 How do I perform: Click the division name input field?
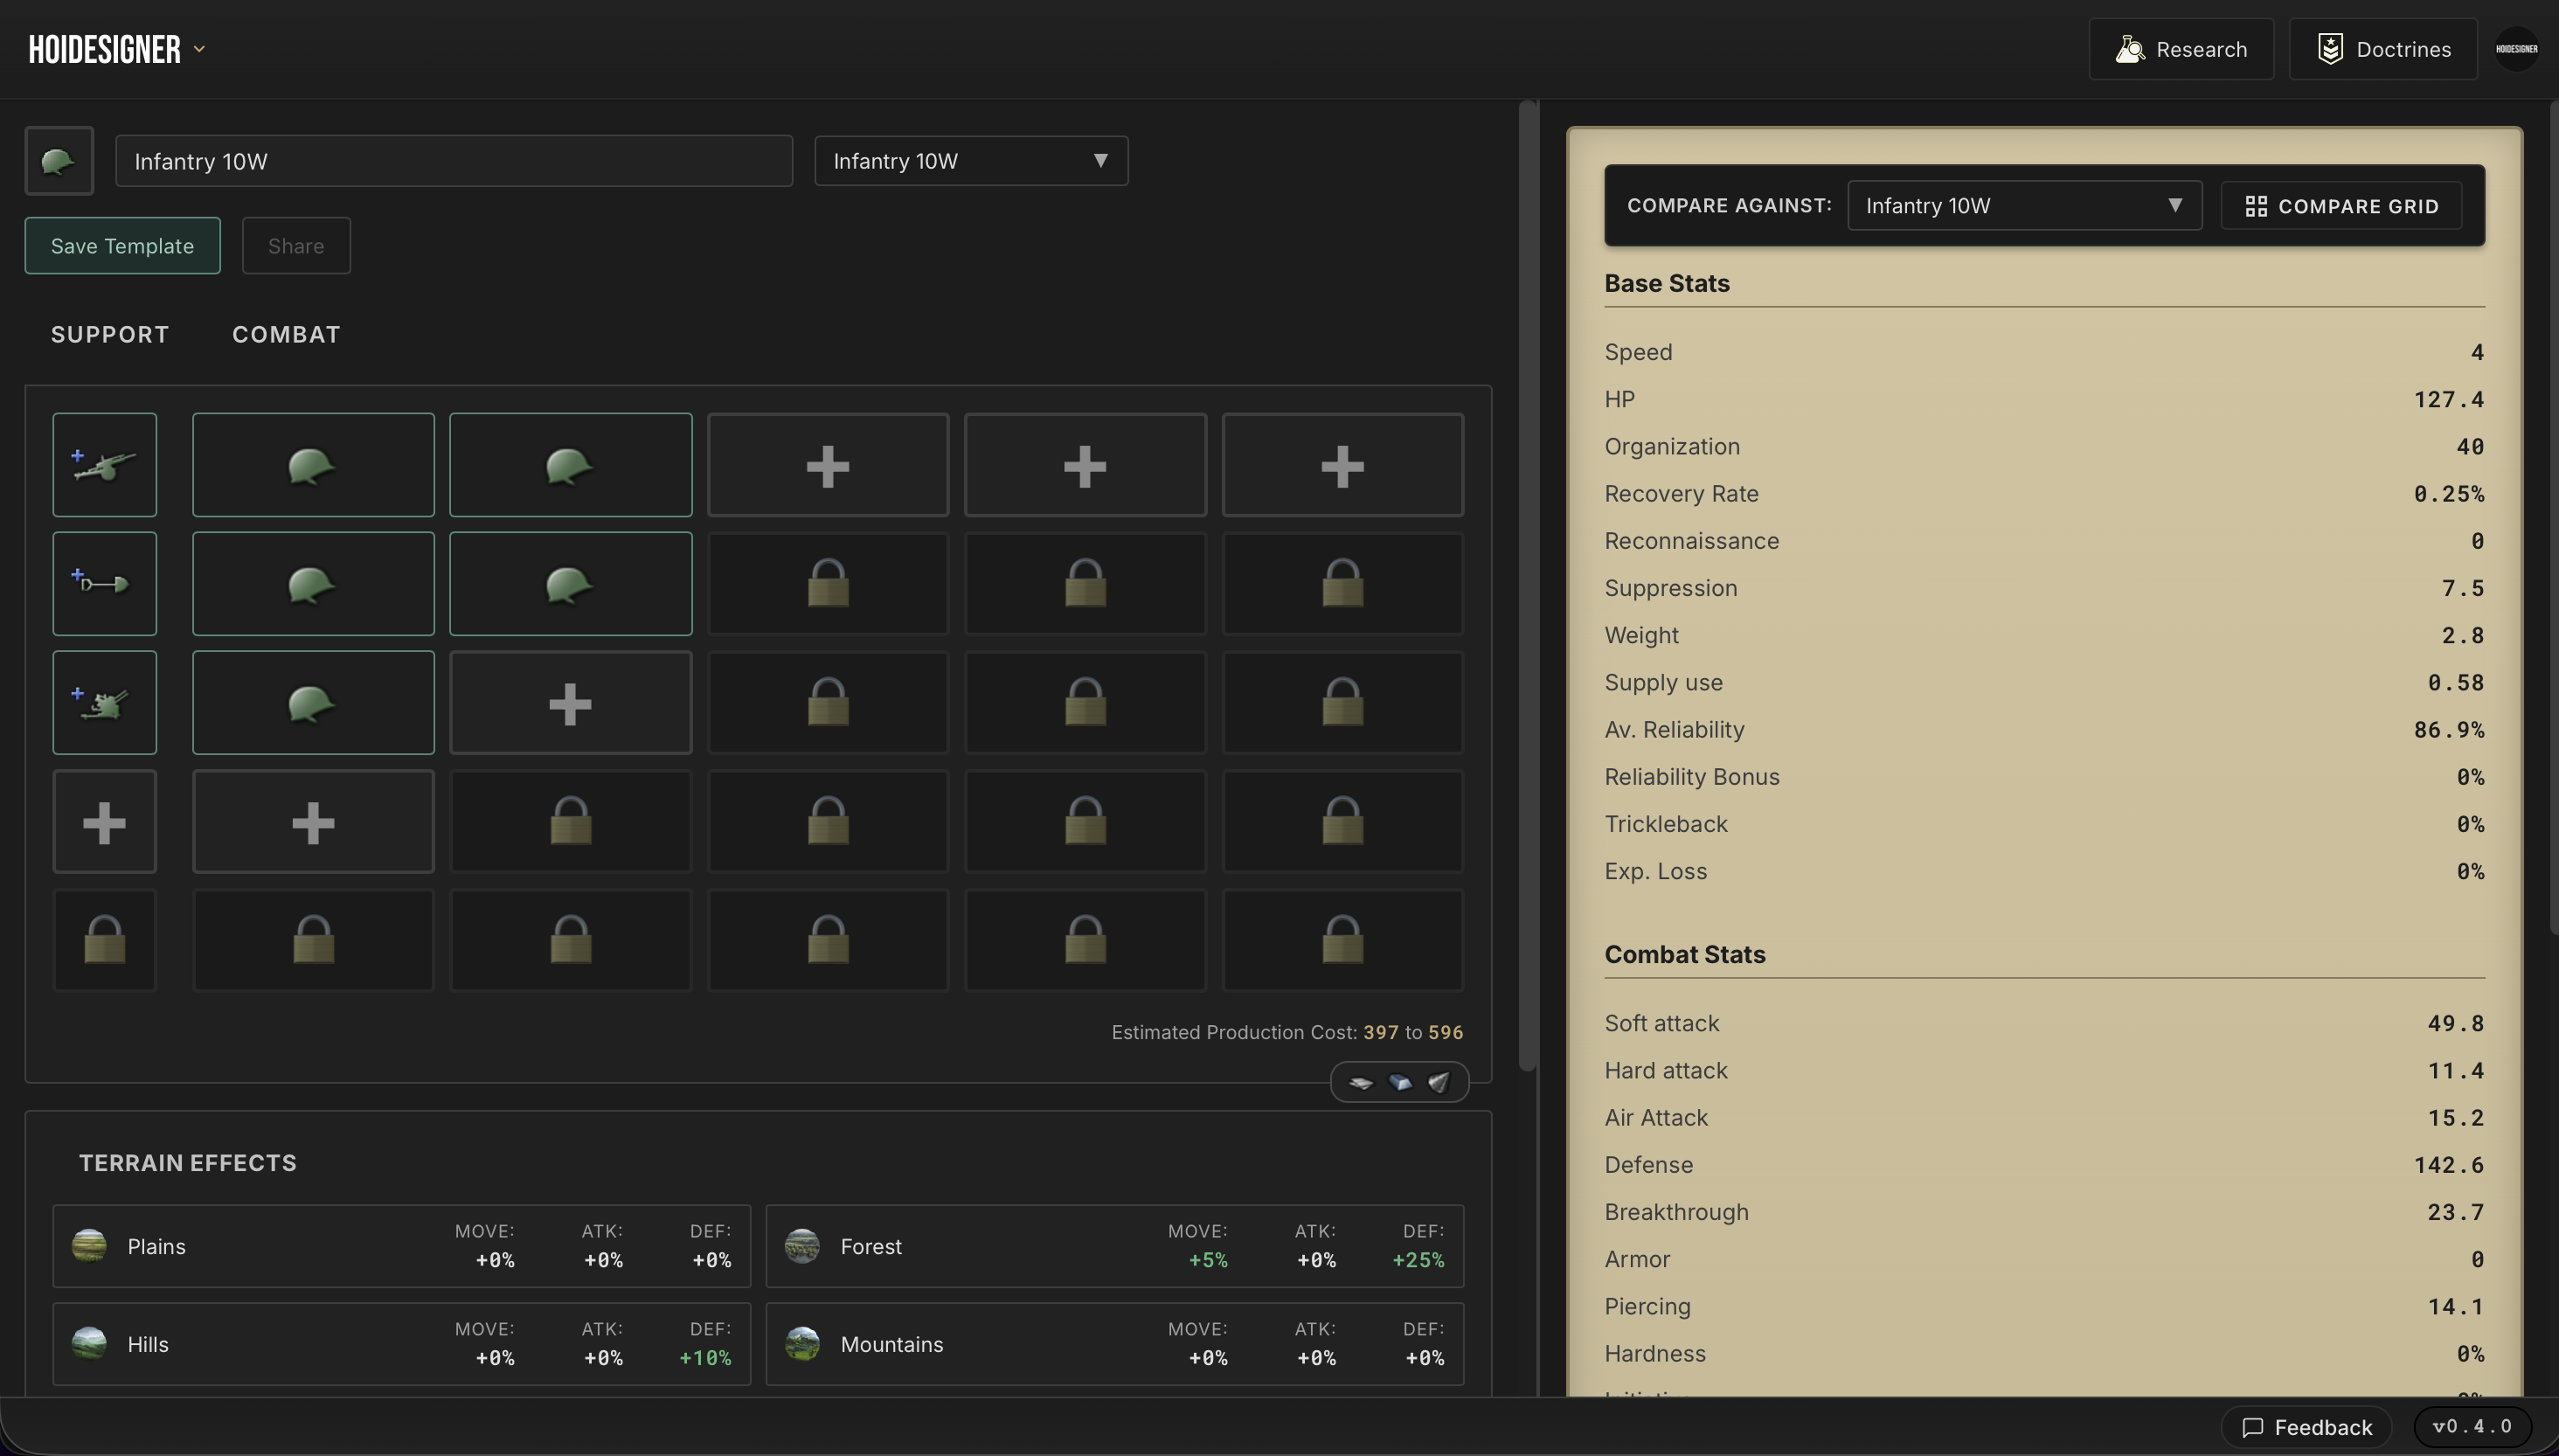click(453, 161)
